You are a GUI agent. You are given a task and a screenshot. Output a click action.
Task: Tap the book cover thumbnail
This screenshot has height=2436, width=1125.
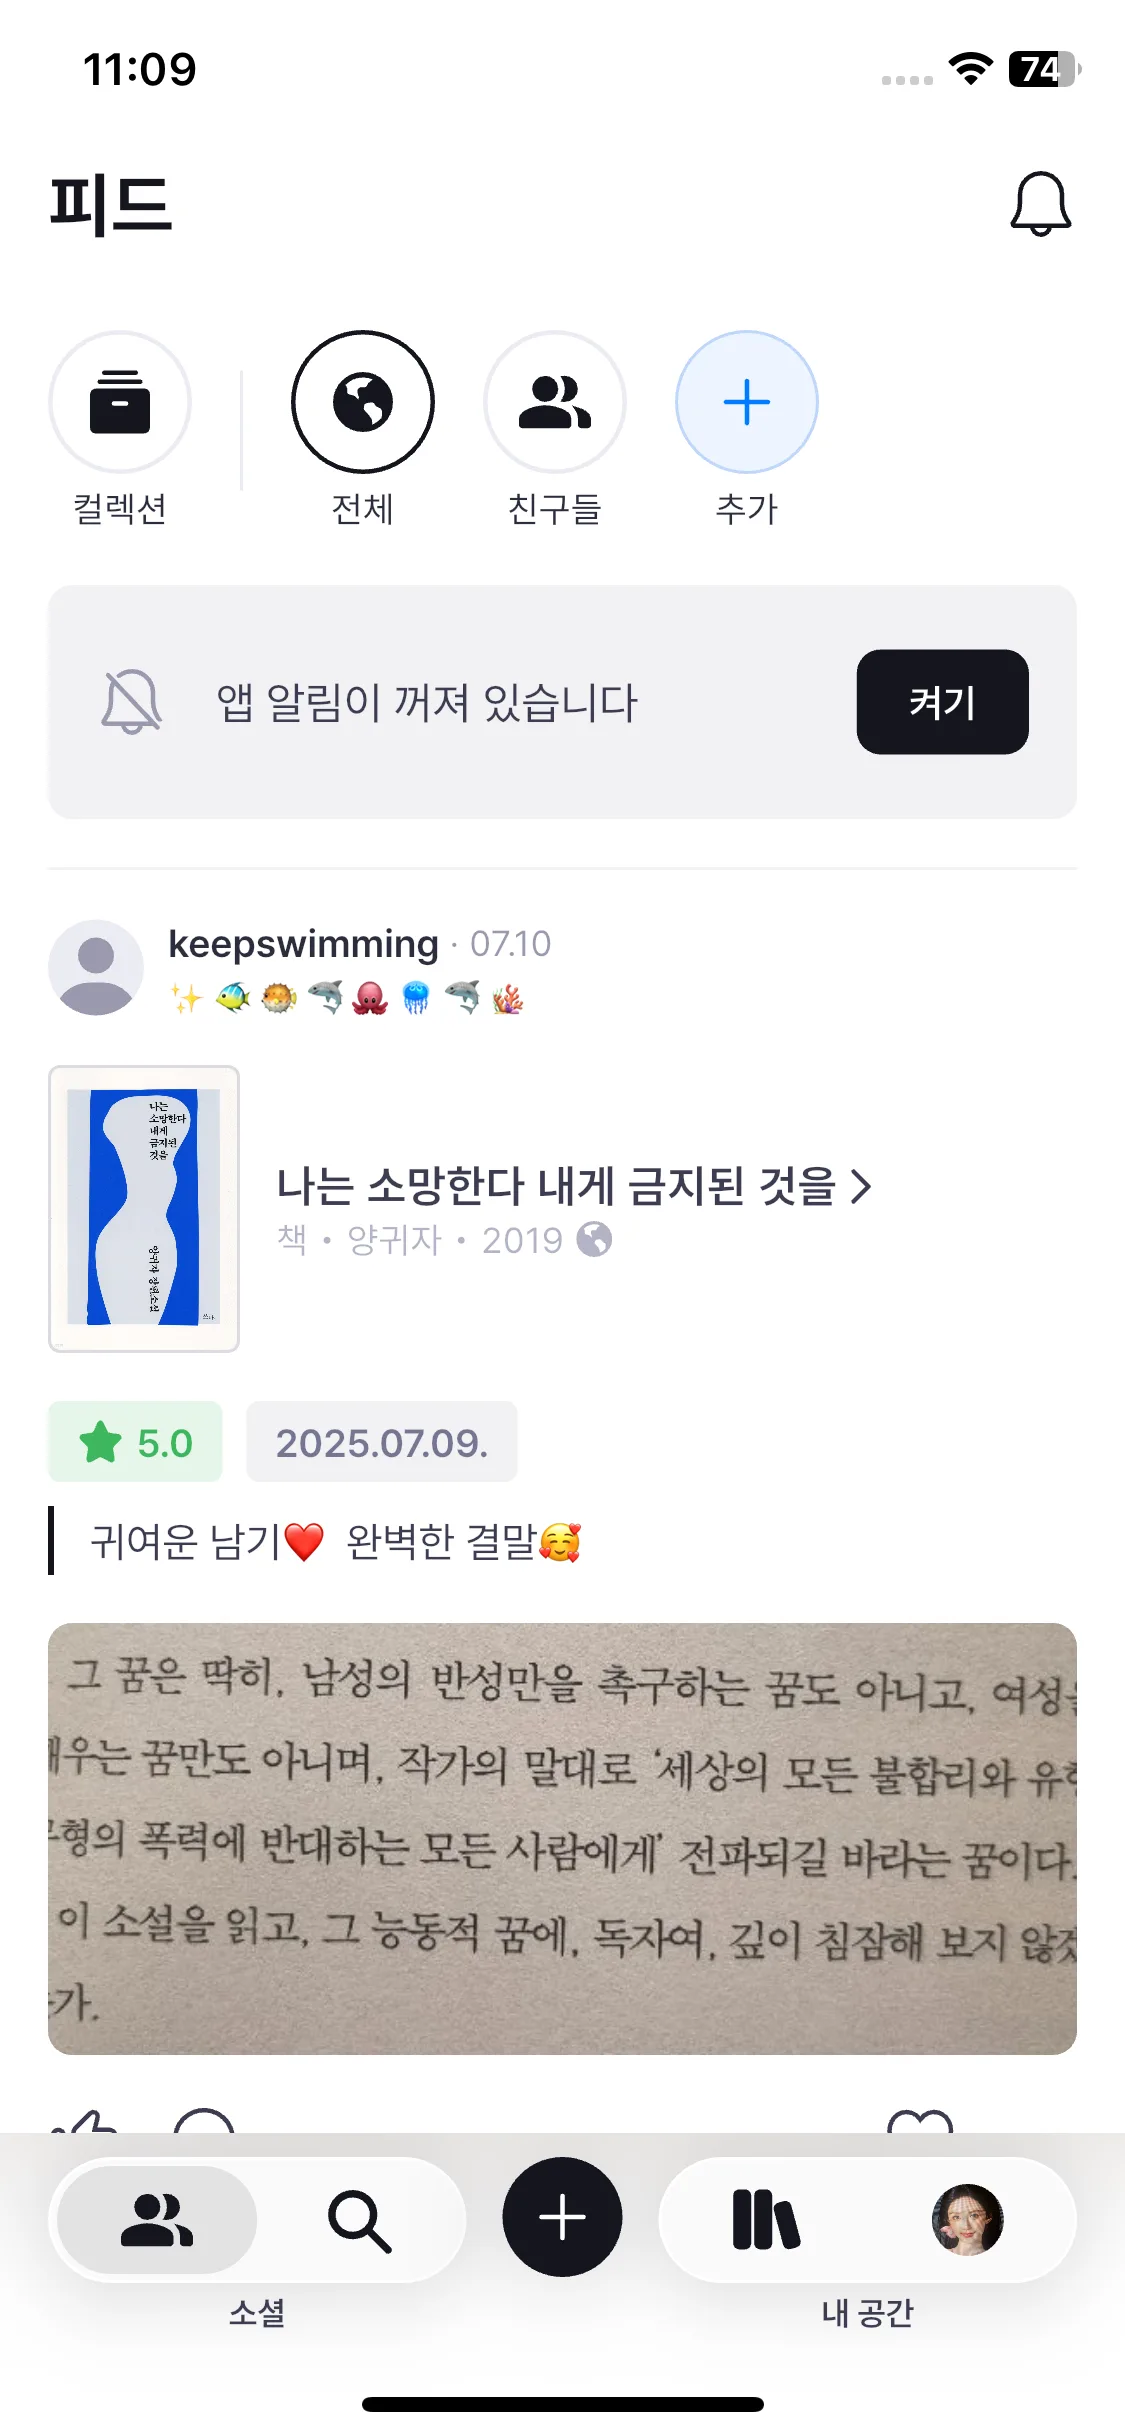(x=144, y=1208)
